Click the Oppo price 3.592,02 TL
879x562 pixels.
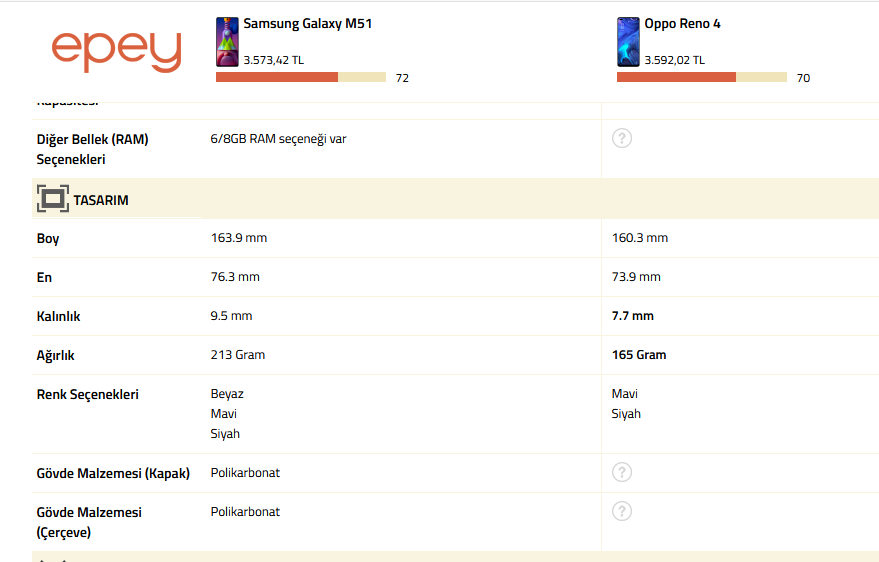pos(674,60)
